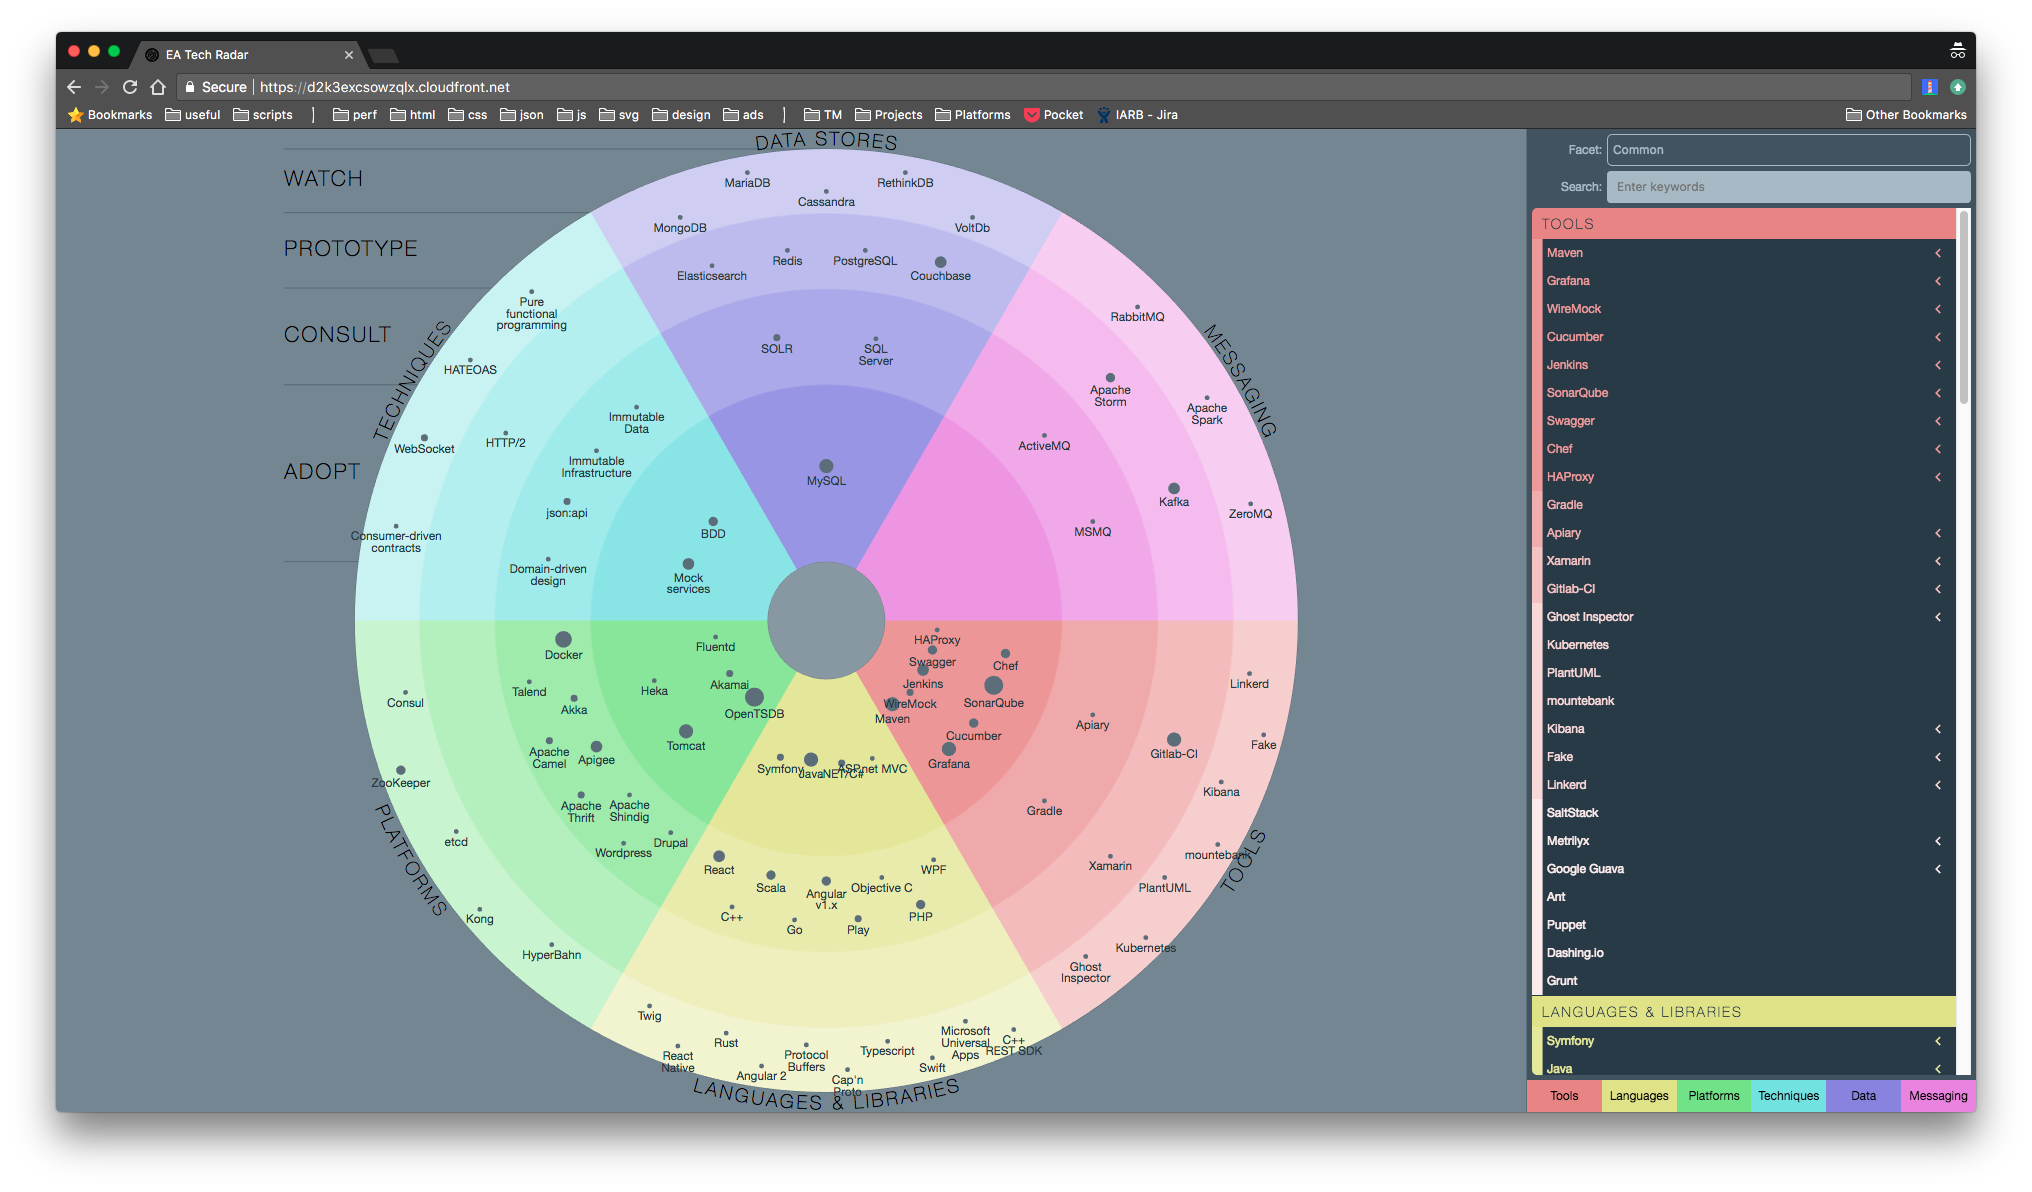
Task: Click the browser reload icon
Action: (x=130, y=87)
